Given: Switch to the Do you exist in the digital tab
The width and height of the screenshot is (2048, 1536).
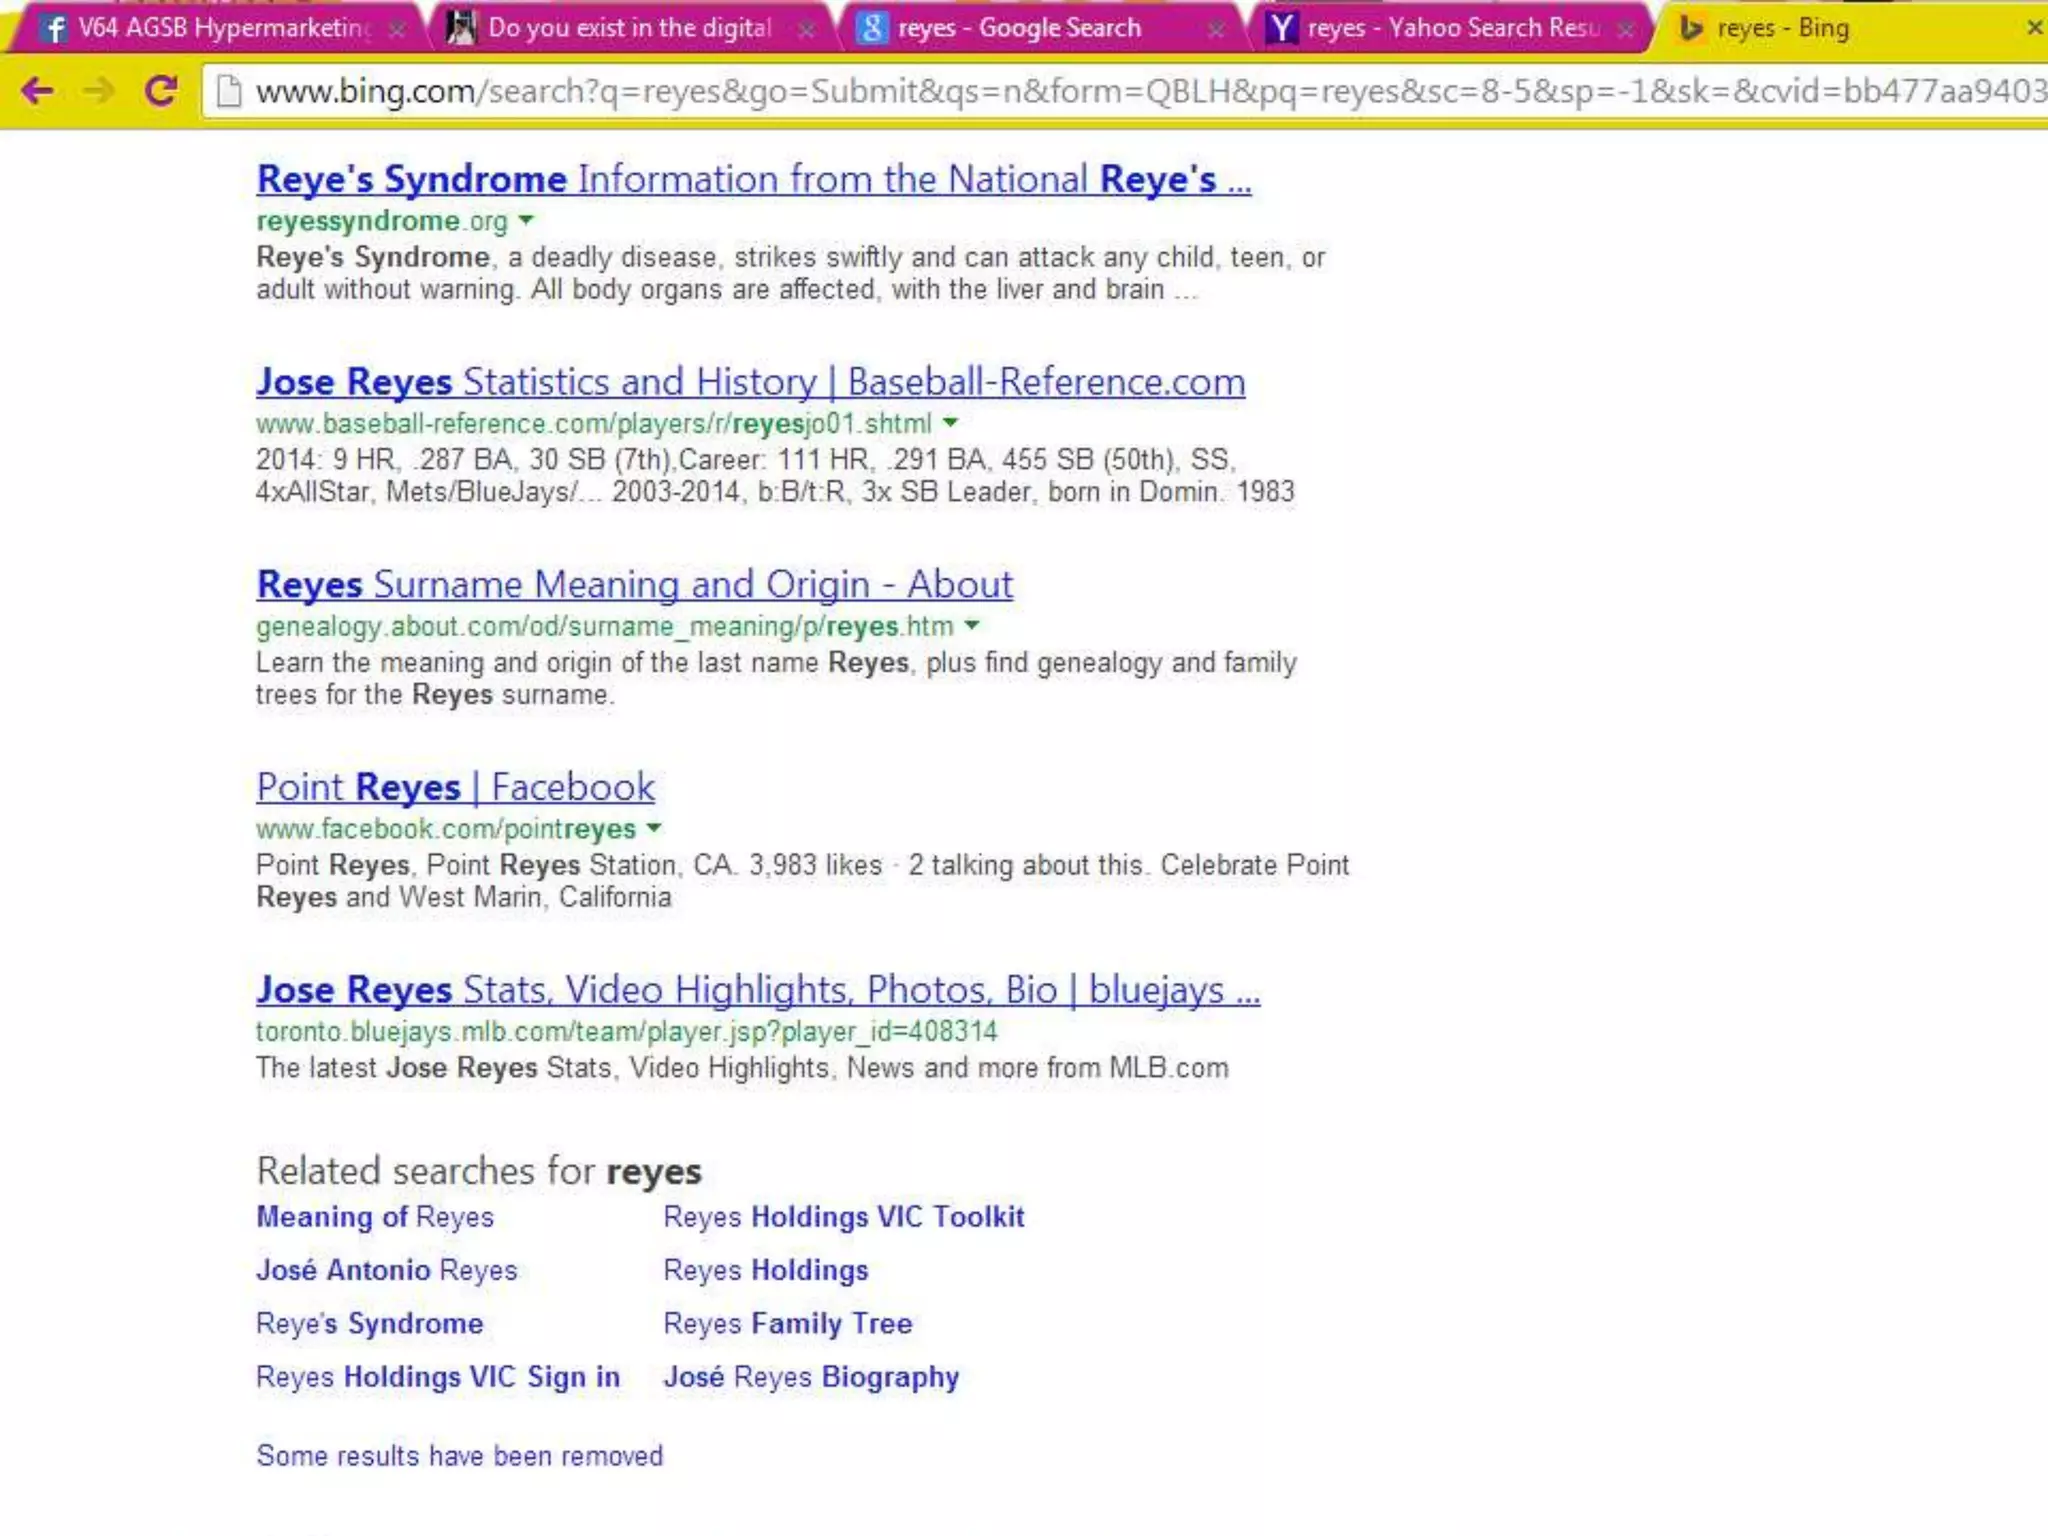Looking at the screenshot, I should pyautogui.click(x=630, y=28).
